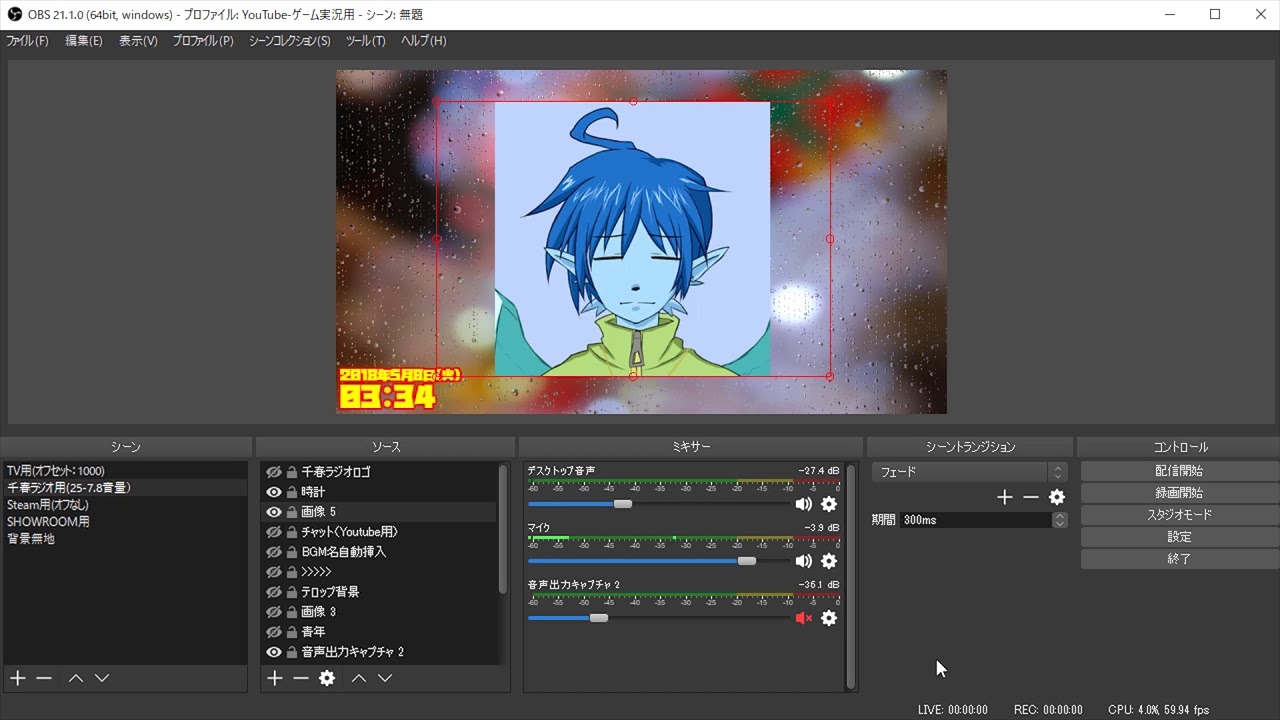Move scene up with the arrow icon
This screenshot has height=720, width=1280.
(x=76, y=678)
